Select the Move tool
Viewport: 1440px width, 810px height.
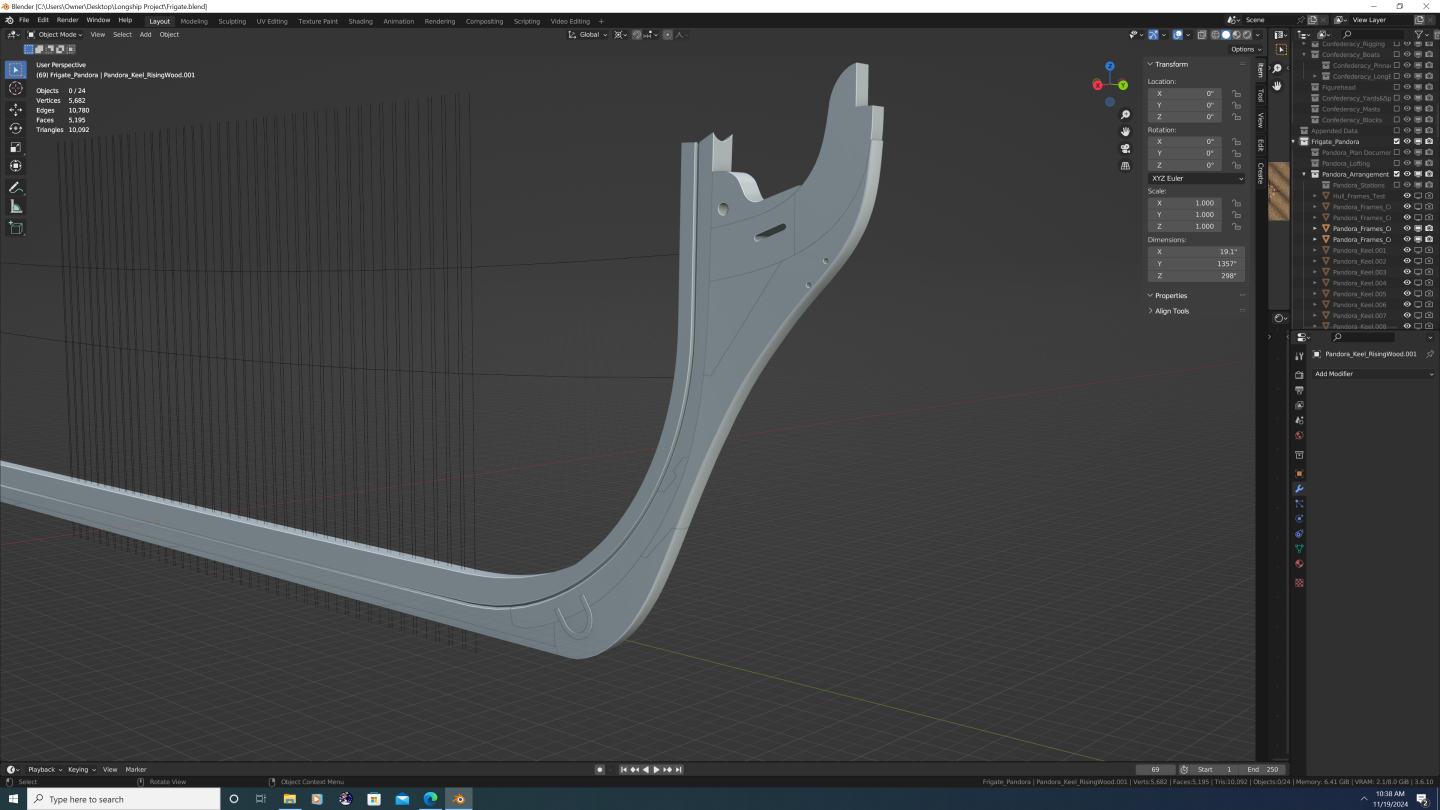tap(15, 110)
